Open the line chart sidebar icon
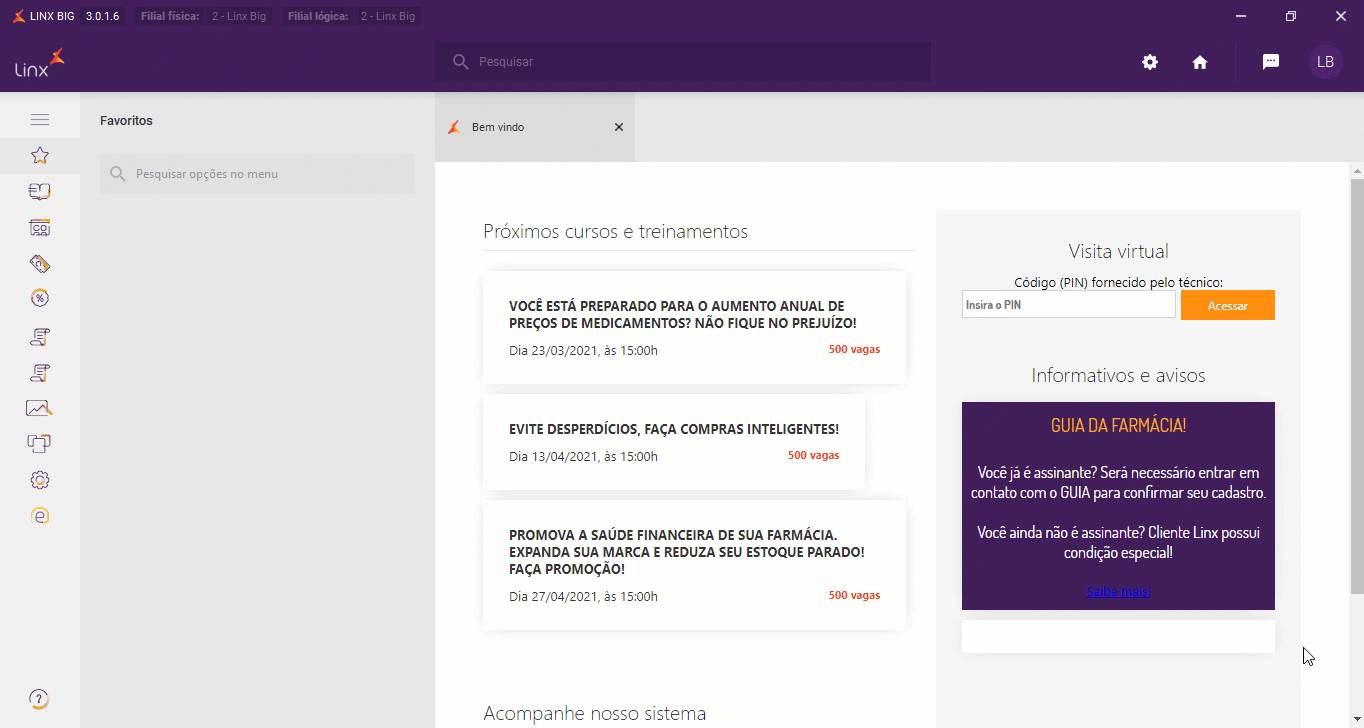This screenshot has width=1364, height=728. click(40, 408)
